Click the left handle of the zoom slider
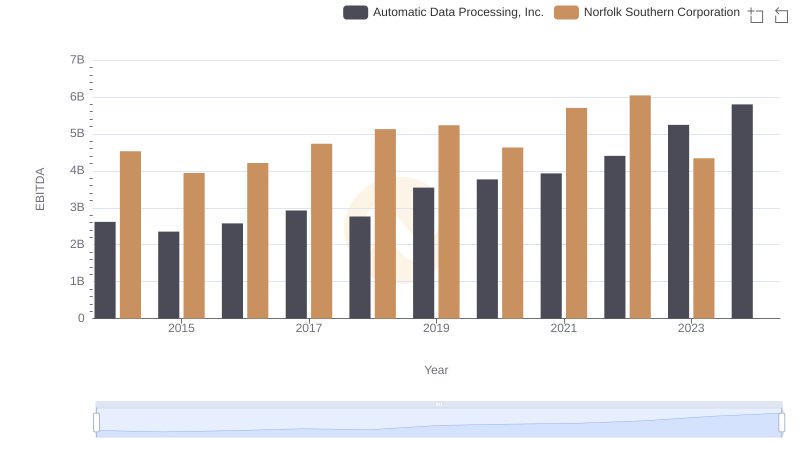800x461 pixels. 96,423
